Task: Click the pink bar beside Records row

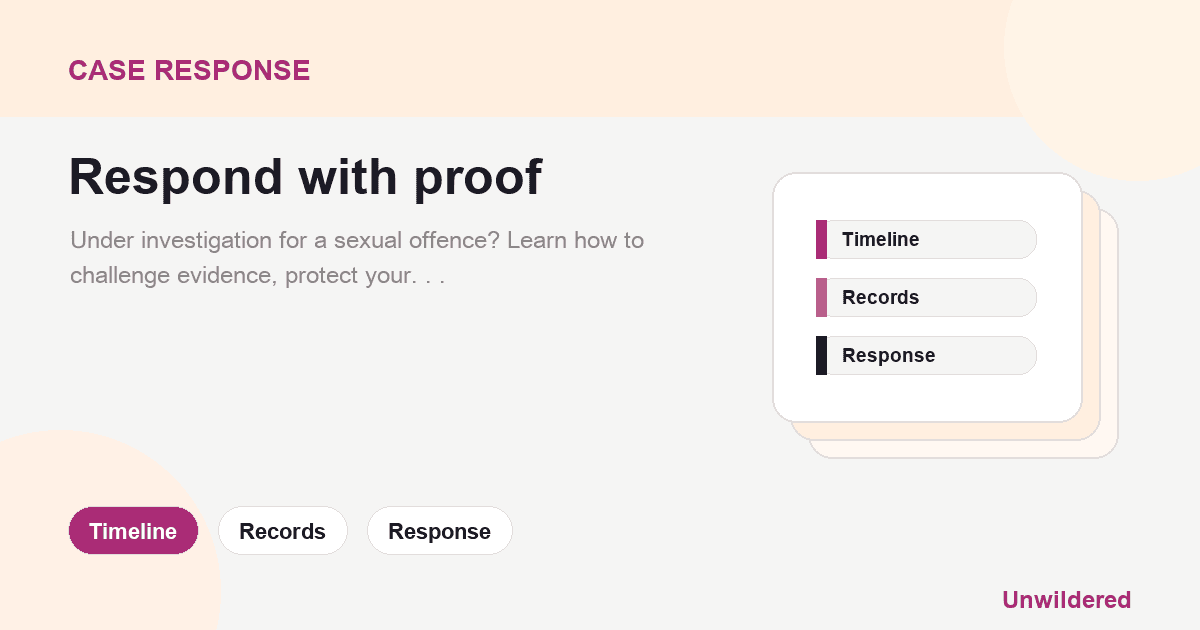Action: pos(821,298)
